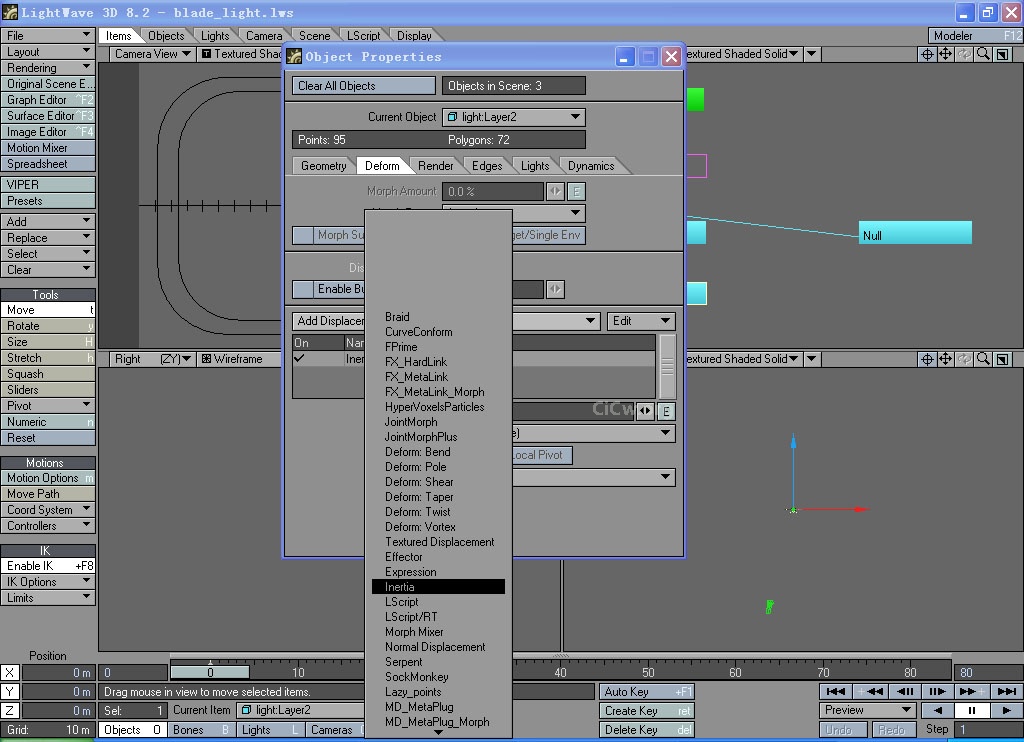
Task: Go to the previous keyframe
Action: (x=870, y=691)
